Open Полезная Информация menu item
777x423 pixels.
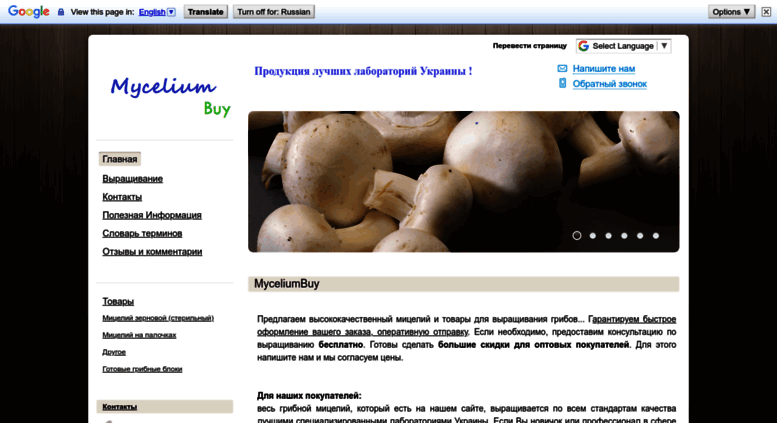(152, 215)
